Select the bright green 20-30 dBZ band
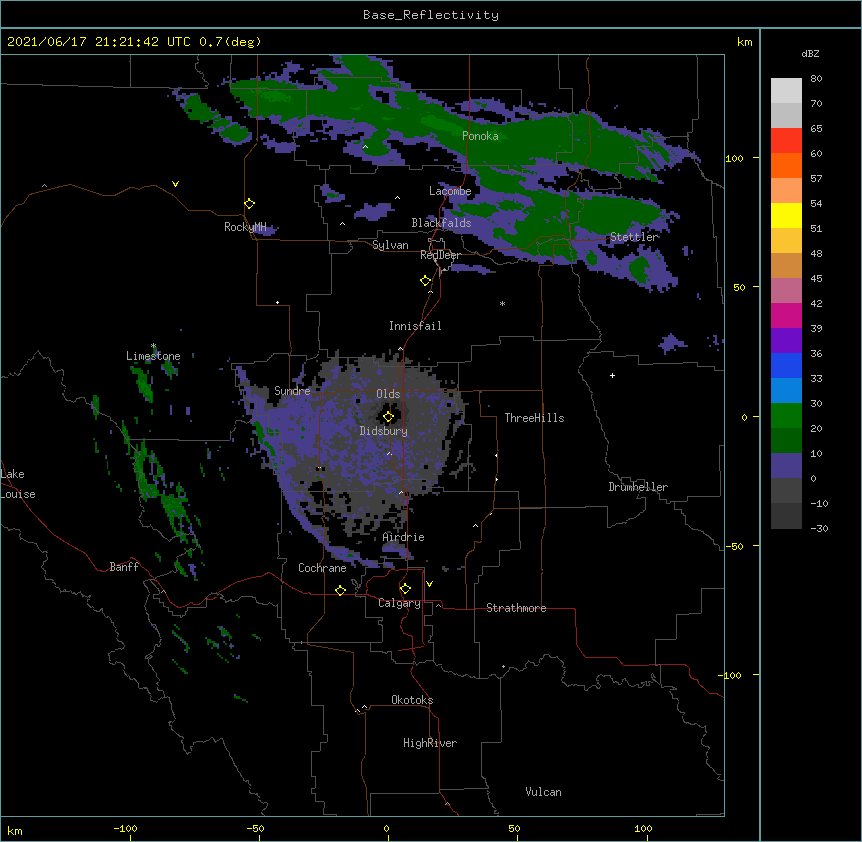 pyautogui.click(x=786, y=416)
